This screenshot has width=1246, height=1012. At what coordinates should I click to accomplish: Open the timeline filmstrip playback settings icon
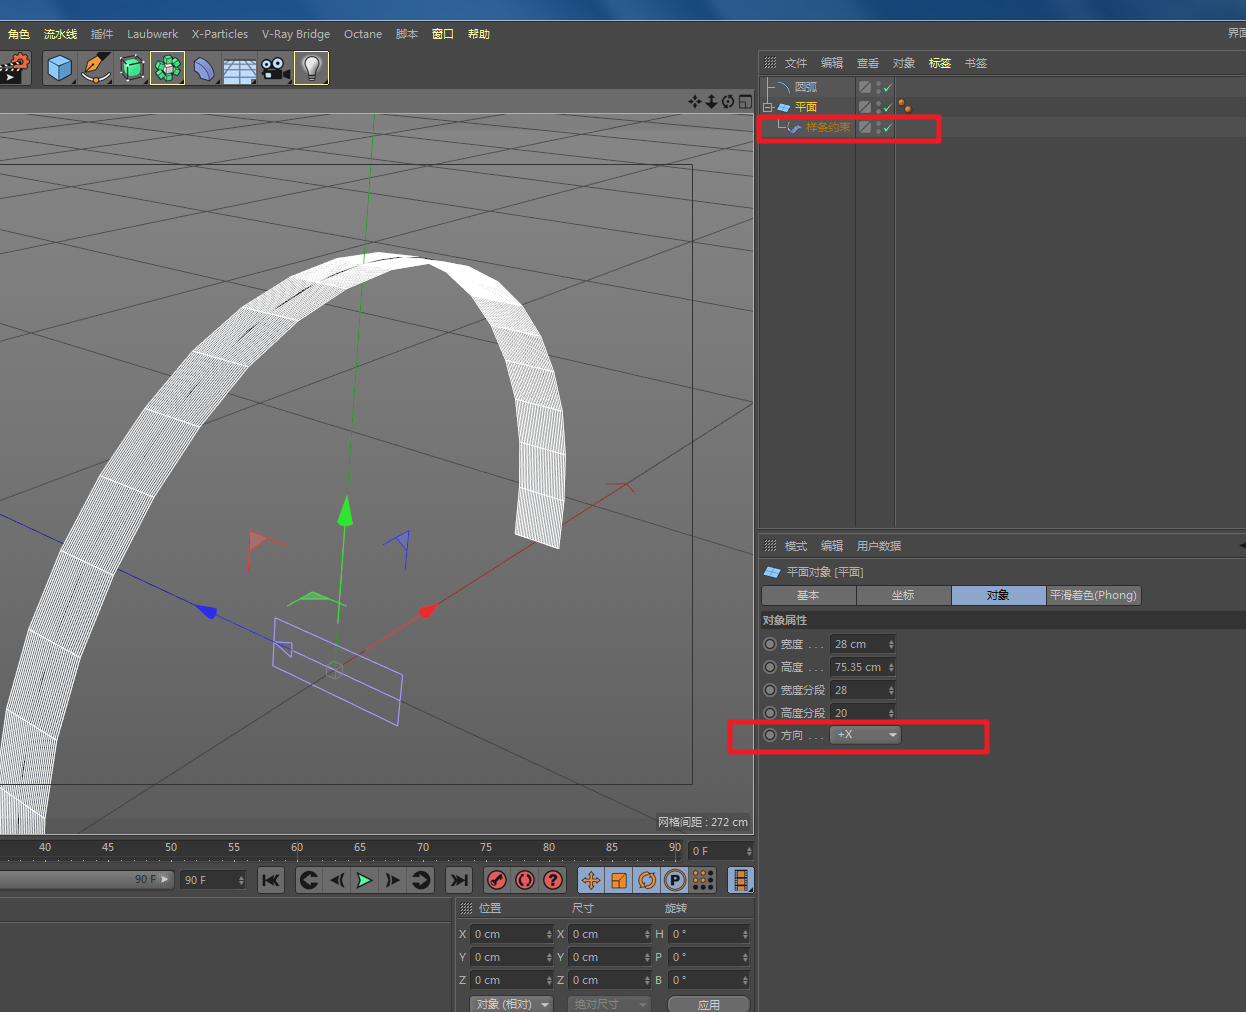click(741, 880)
